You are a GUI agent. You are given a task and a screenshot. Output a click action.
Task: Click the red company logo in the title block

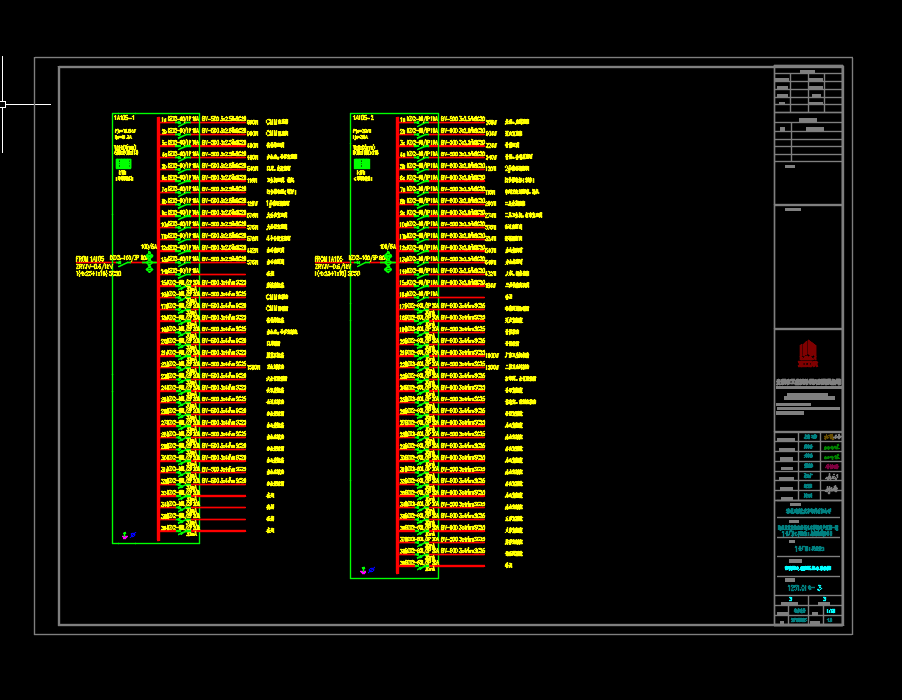coord(808,353)
